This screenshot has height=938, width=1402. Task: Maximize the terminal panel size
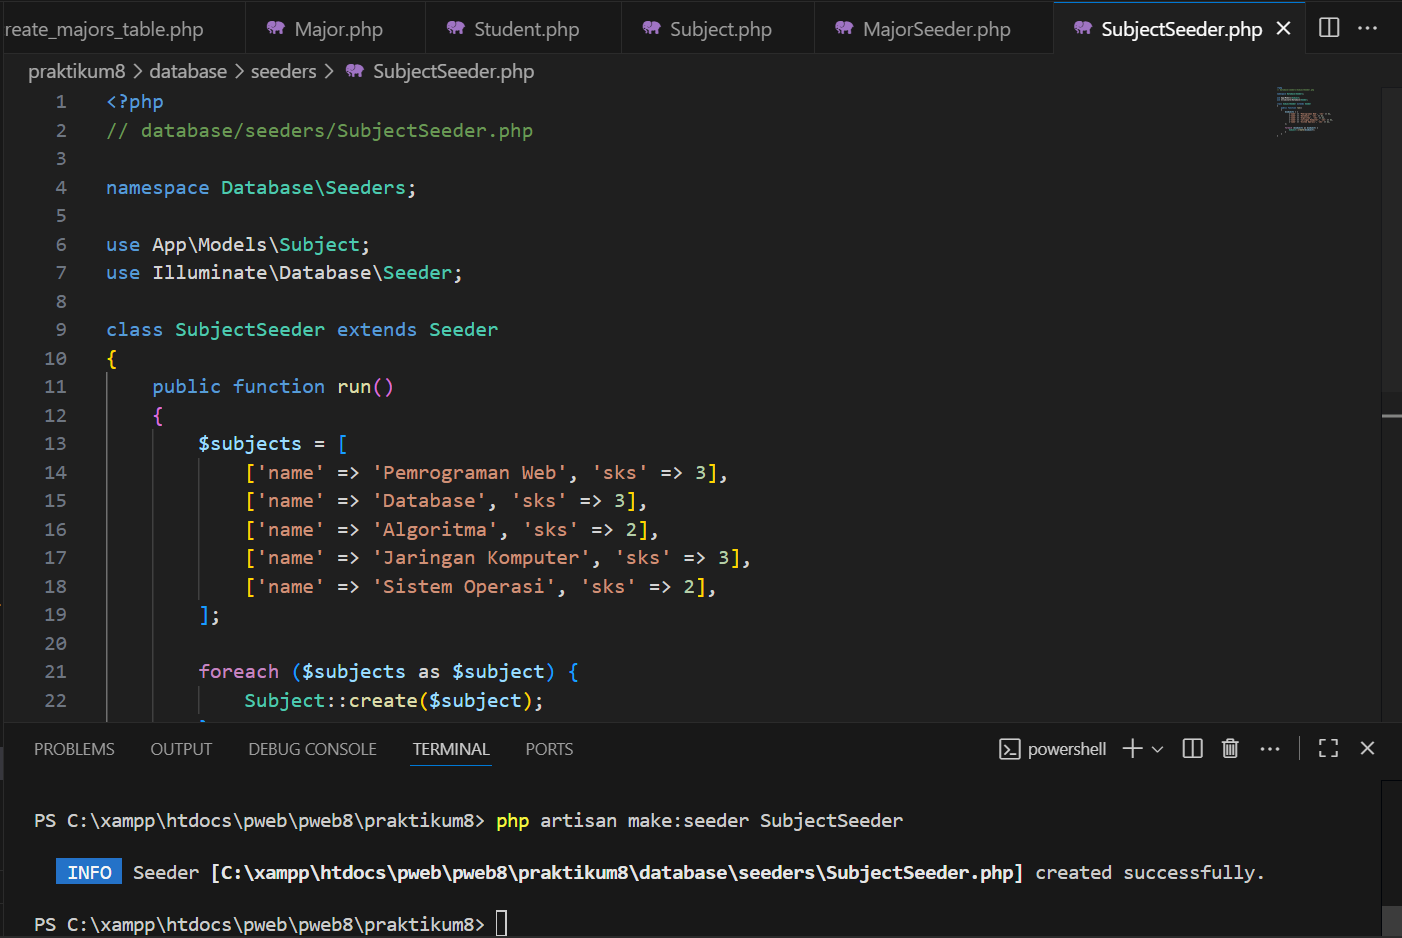click(1328, 748)
